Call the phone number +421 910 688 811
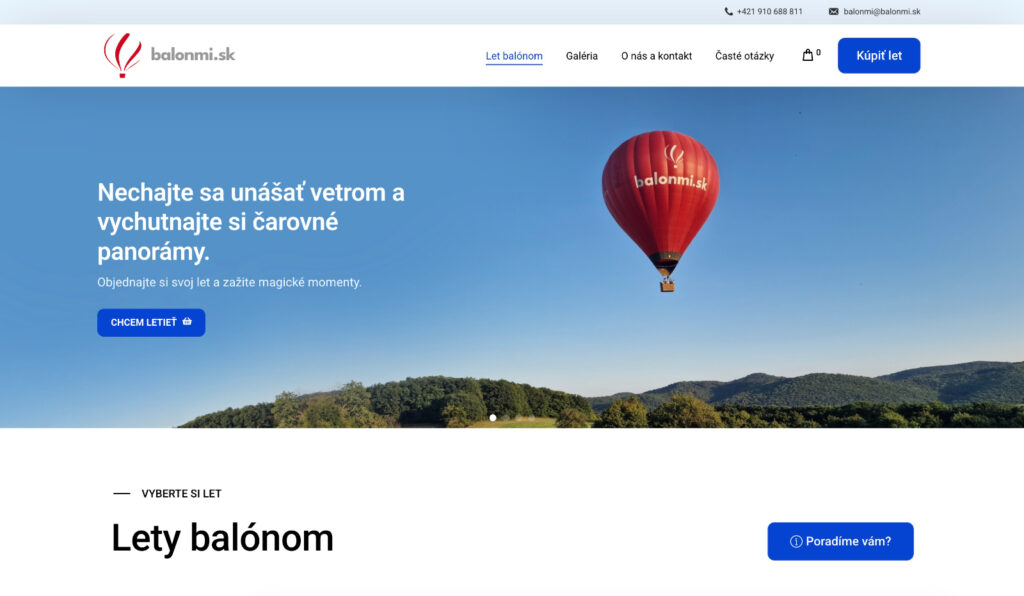Viewport: 1024px width, 596px height. click(x=769, y=12)
